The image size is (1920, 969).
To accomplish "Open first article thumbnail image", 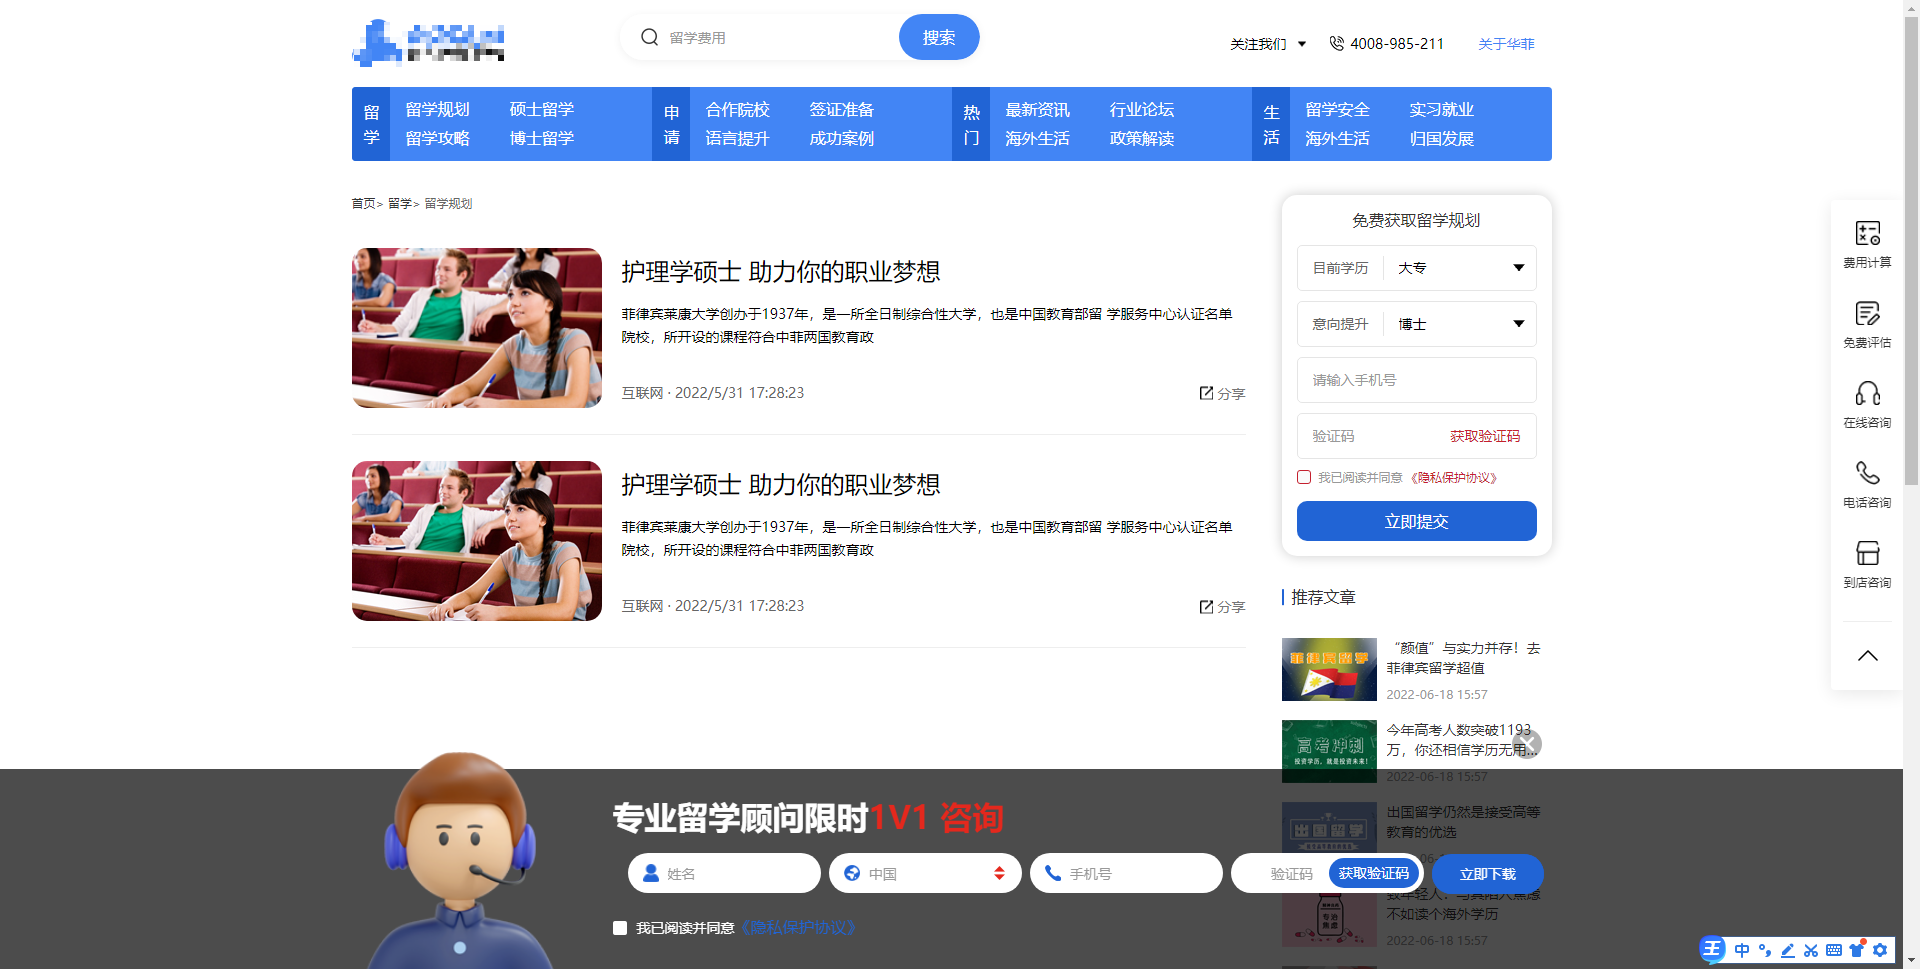I will [x=477, y=328].
